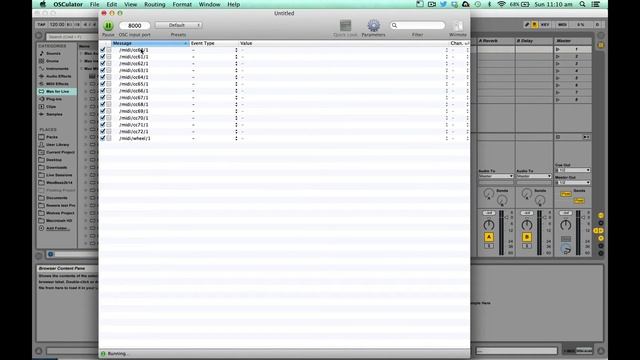
Task: Open Value dropdown for /midi/cc61/1
Action: tap(447, 57)
